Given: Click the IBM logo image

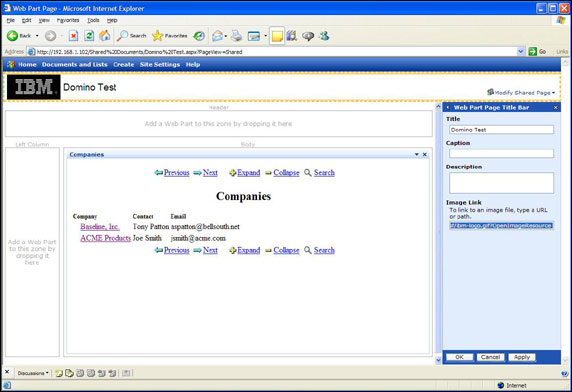Looking at the screenshot, I should coord(34,87).
